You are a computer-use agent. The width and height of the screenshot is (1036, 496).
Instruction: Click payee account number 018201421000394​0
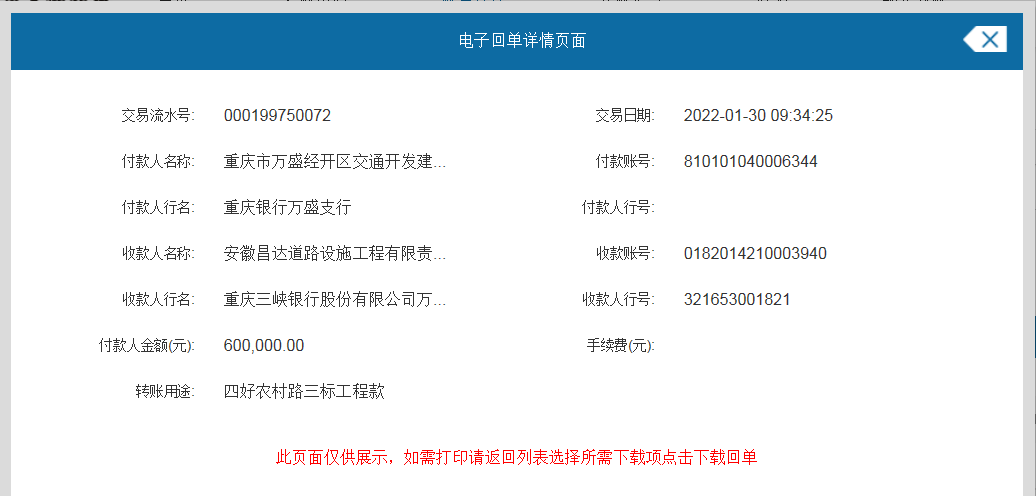point(755,254)
